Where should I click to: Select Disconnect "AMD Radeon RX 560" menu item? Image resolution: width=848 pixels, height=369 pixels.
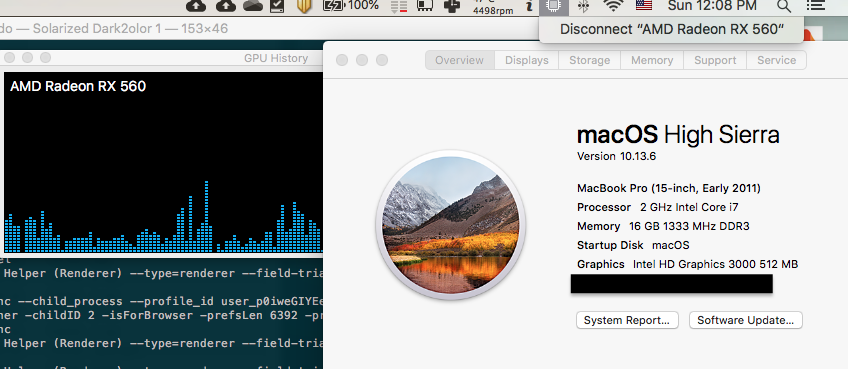[671, 29]
